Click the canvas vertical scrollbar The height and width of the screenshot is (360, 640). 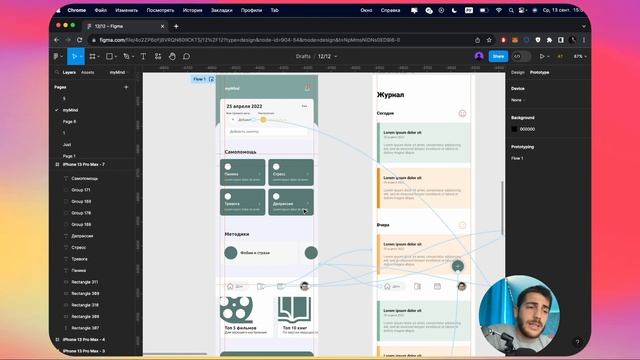point(502,208)
